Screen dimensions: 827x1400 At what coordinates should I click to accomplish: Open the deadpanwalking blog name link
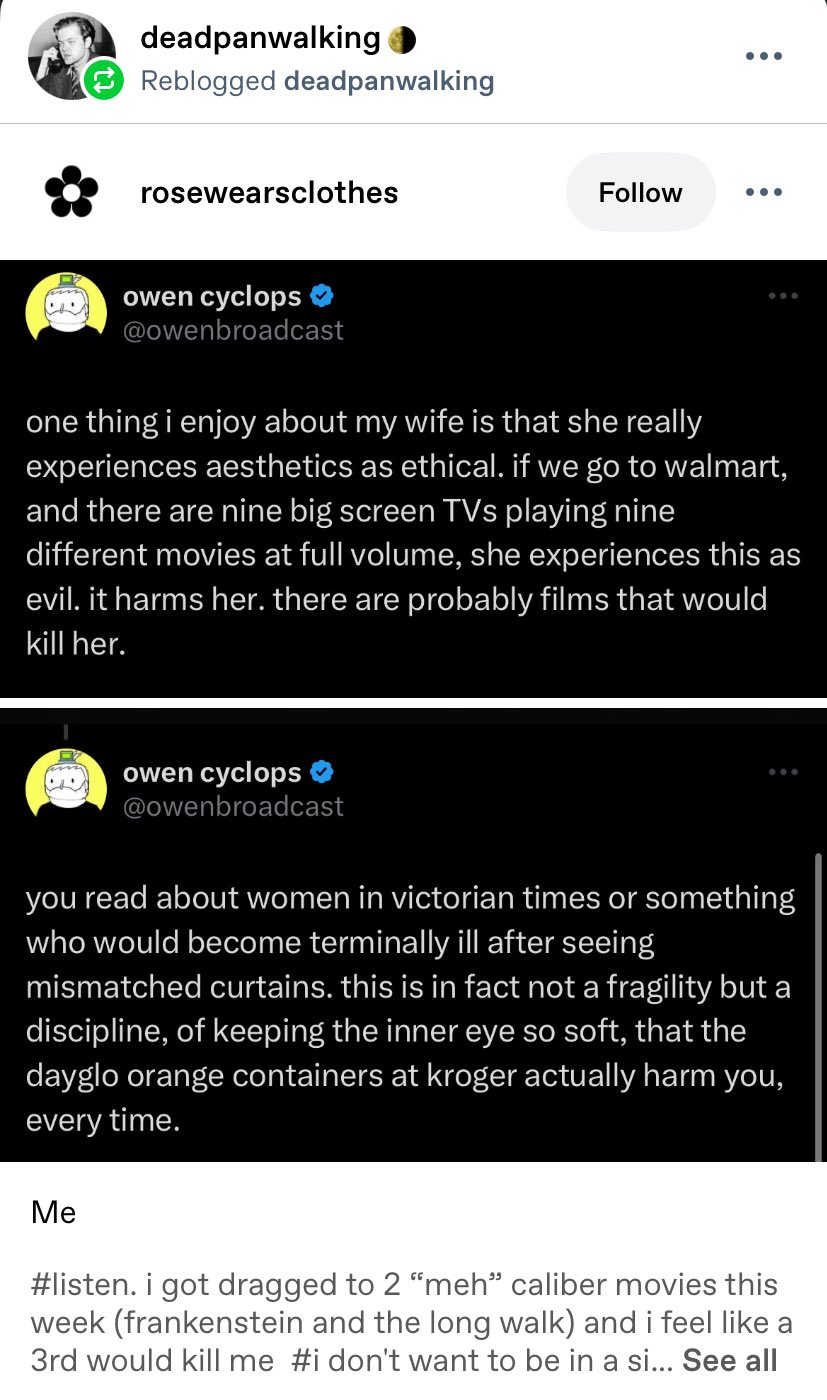tap(260, 38)
